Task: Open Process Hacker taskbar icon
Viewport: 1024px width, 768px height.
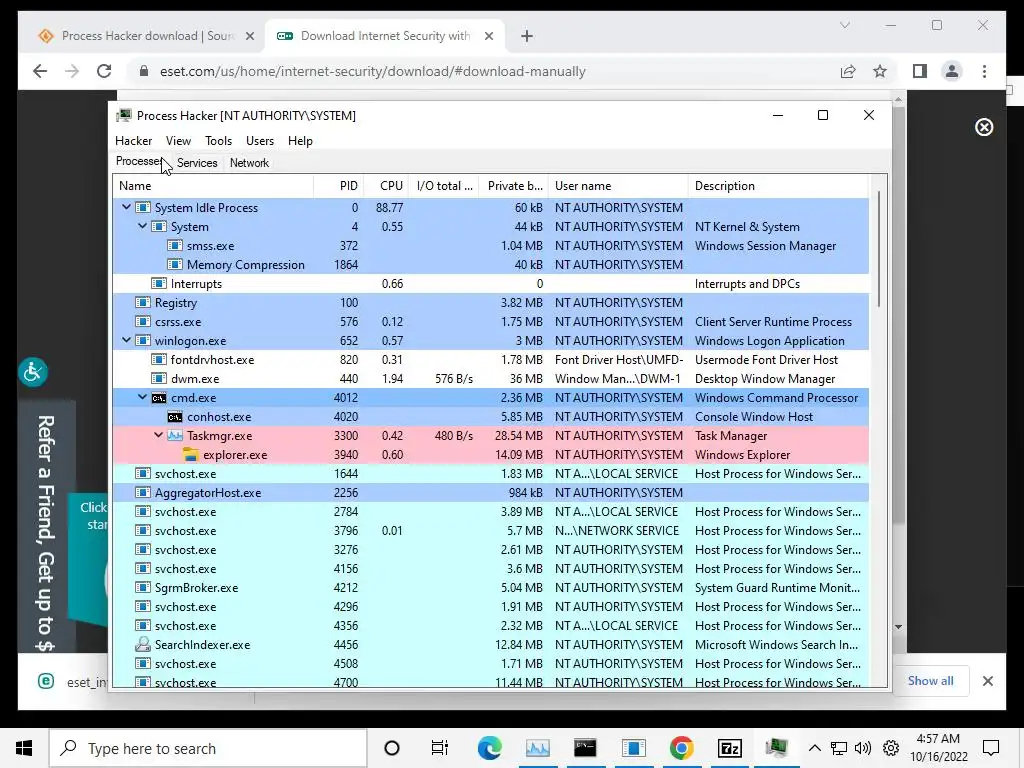Action: pyautogui.click(x=776, y=748)
